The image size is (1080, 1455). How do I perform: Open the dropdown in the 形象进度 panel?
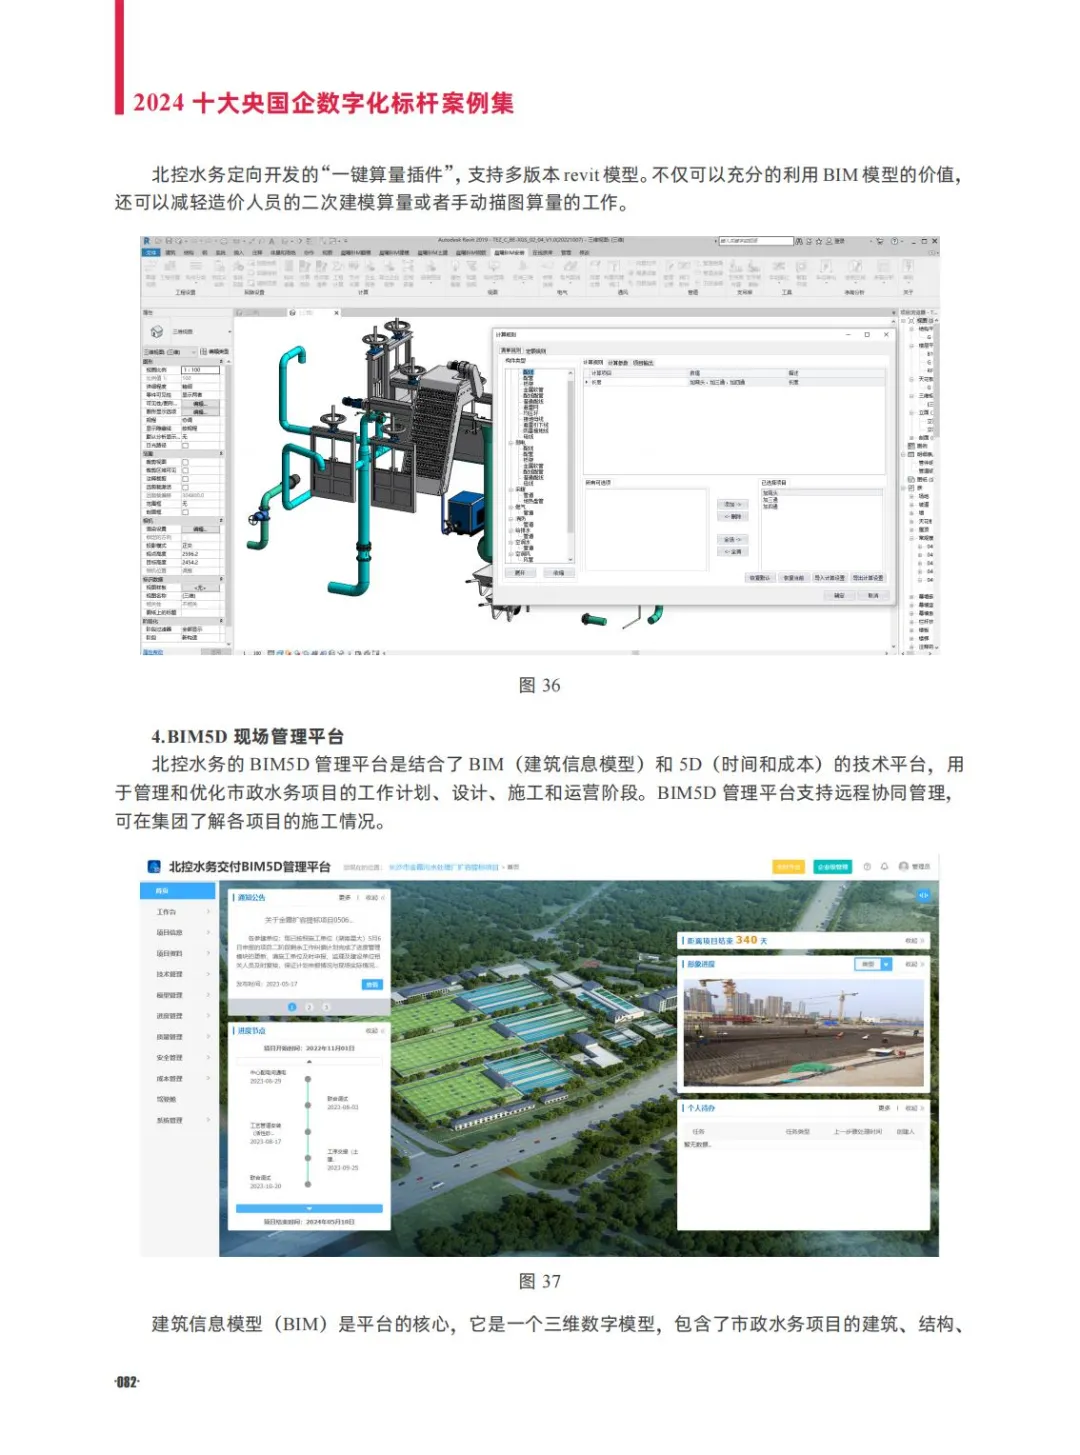pyautogui.click(x=886, y=964)
